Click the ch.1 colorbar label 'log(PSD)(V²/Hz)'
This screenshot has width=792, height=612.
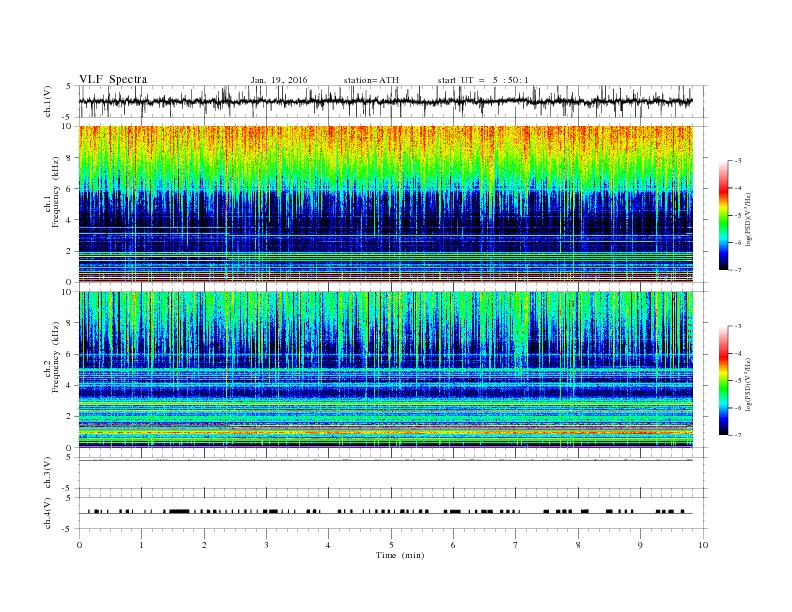[747, 218]
